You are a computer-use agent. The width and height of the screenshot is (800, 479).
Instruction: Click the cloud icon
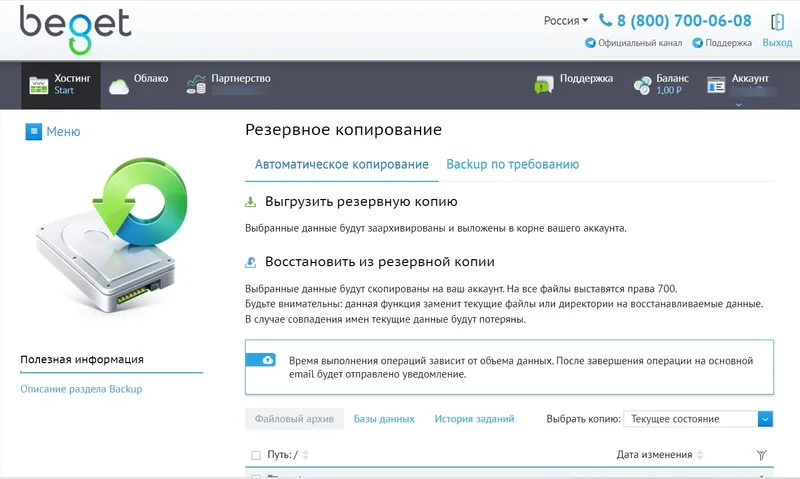[x=118, y=87]
